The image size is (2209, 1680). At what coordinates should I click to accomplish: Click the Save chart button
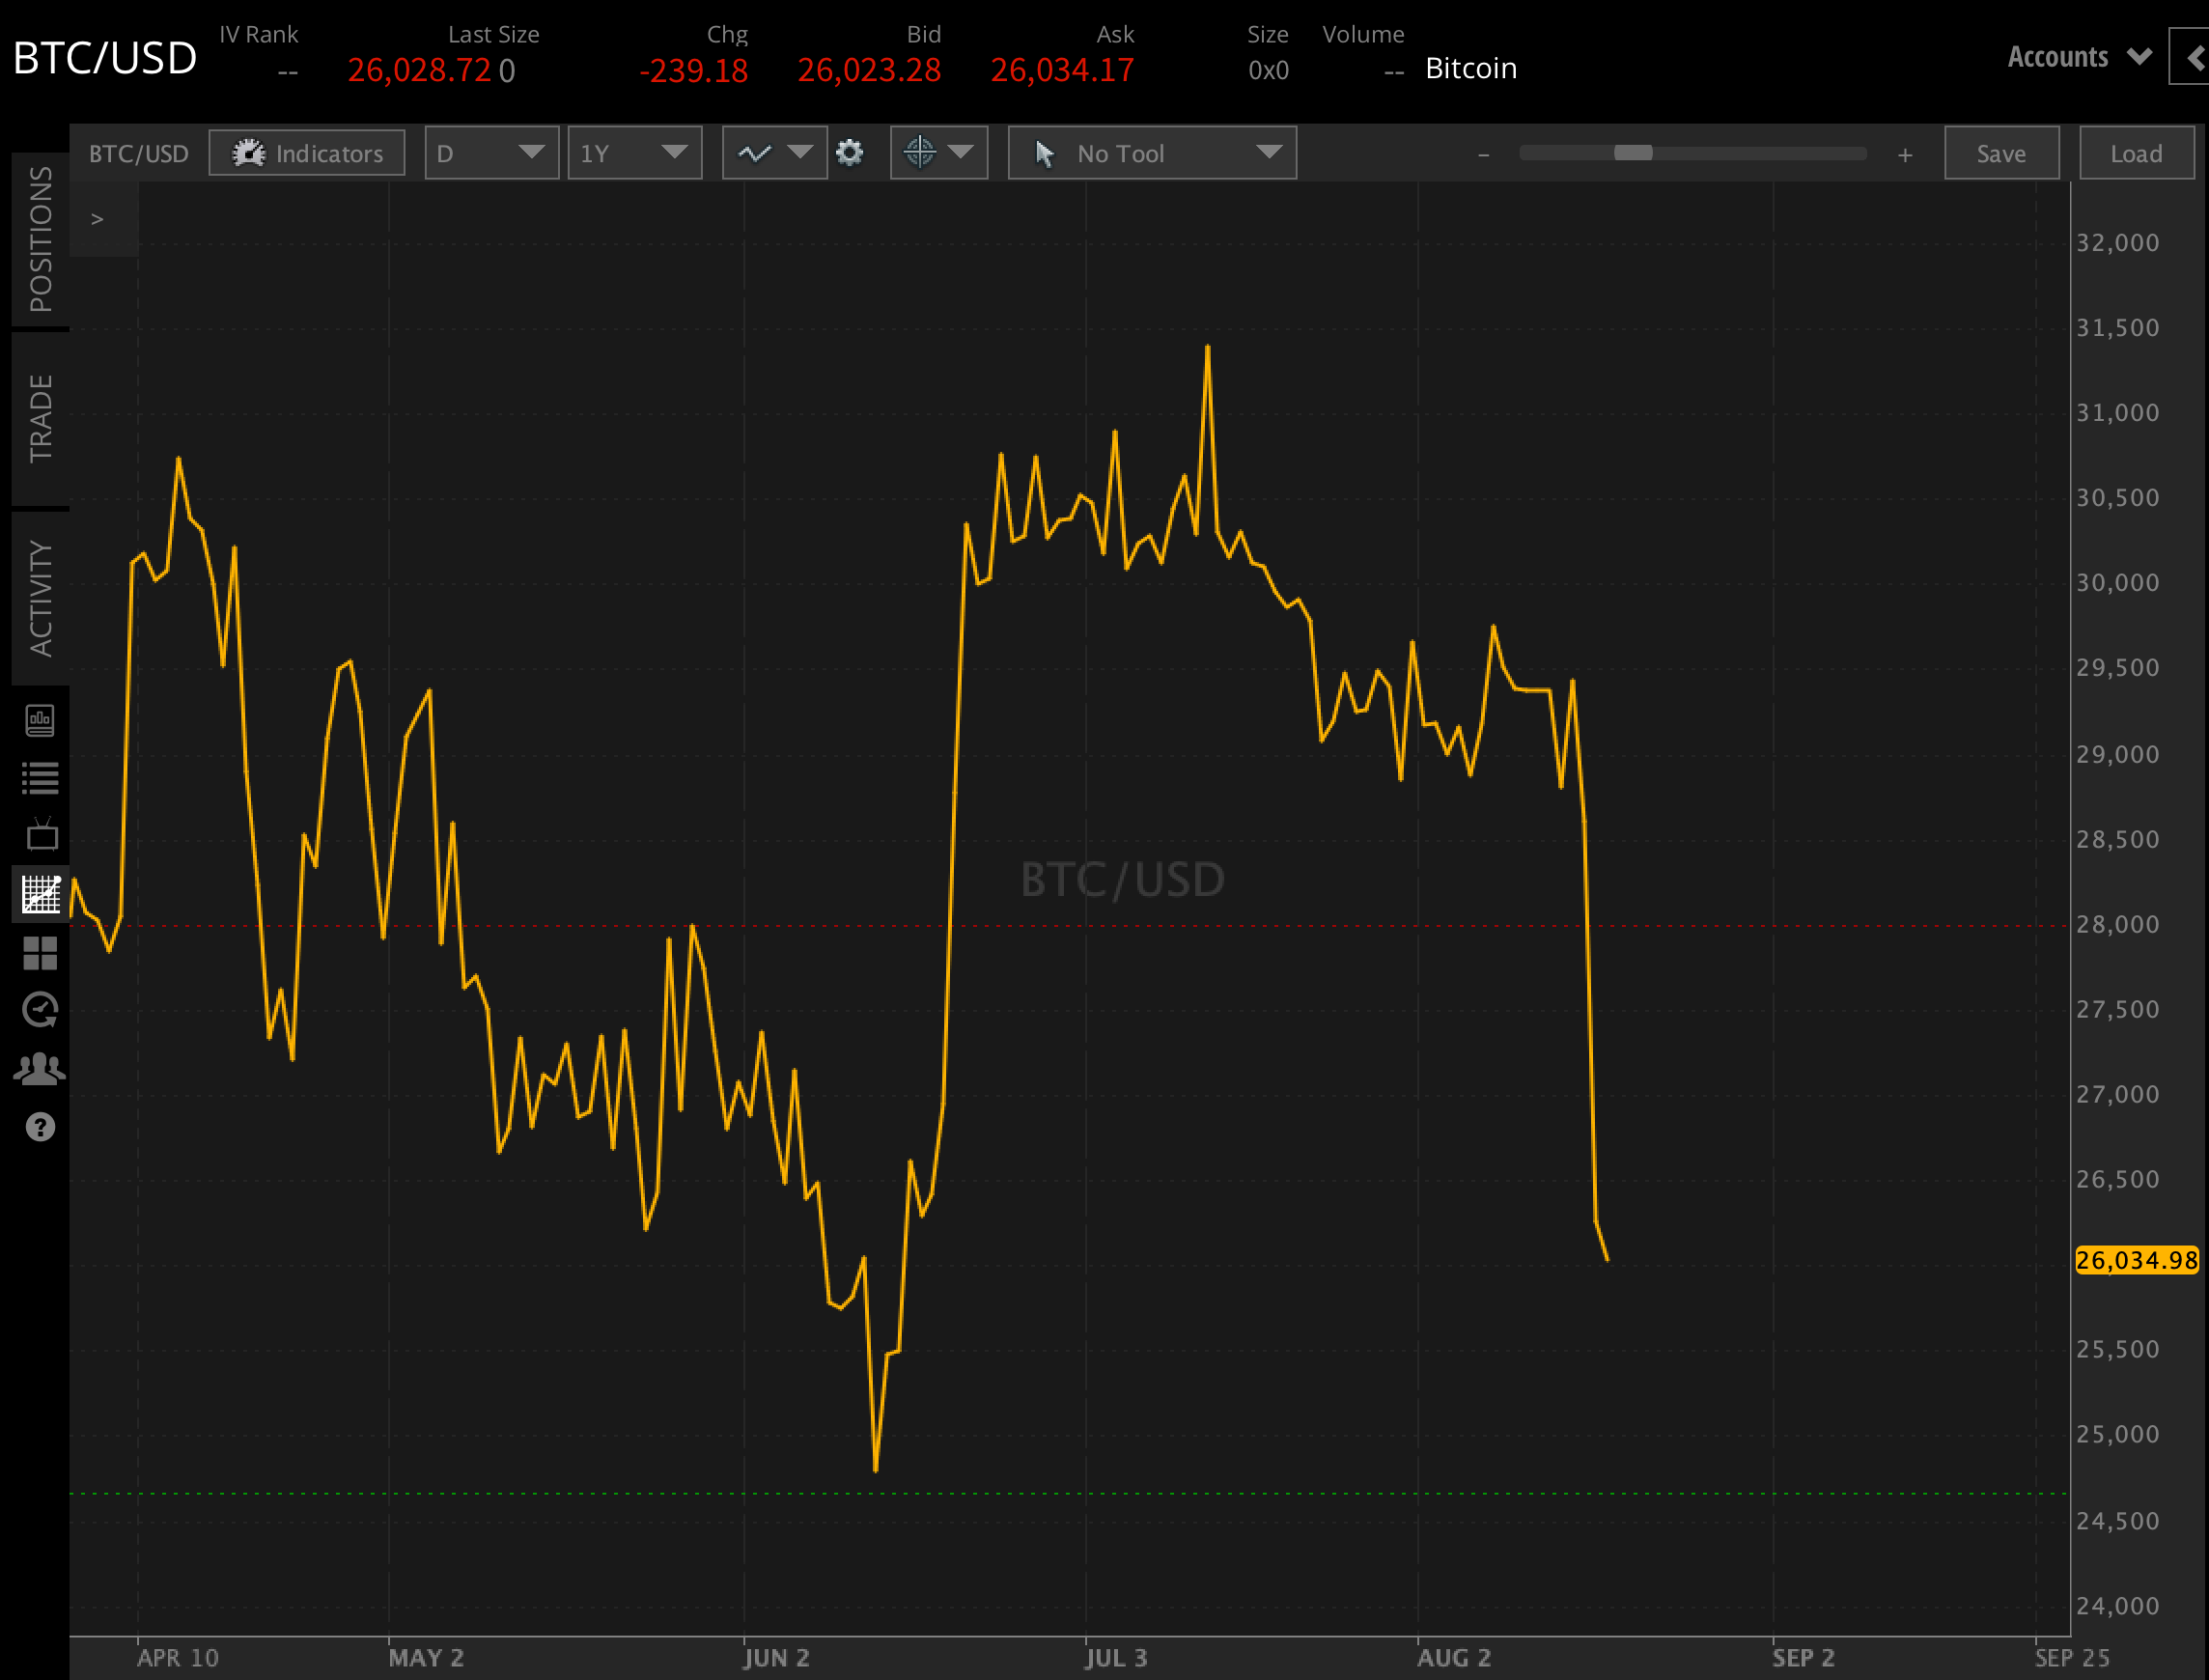pos(2001,153)
